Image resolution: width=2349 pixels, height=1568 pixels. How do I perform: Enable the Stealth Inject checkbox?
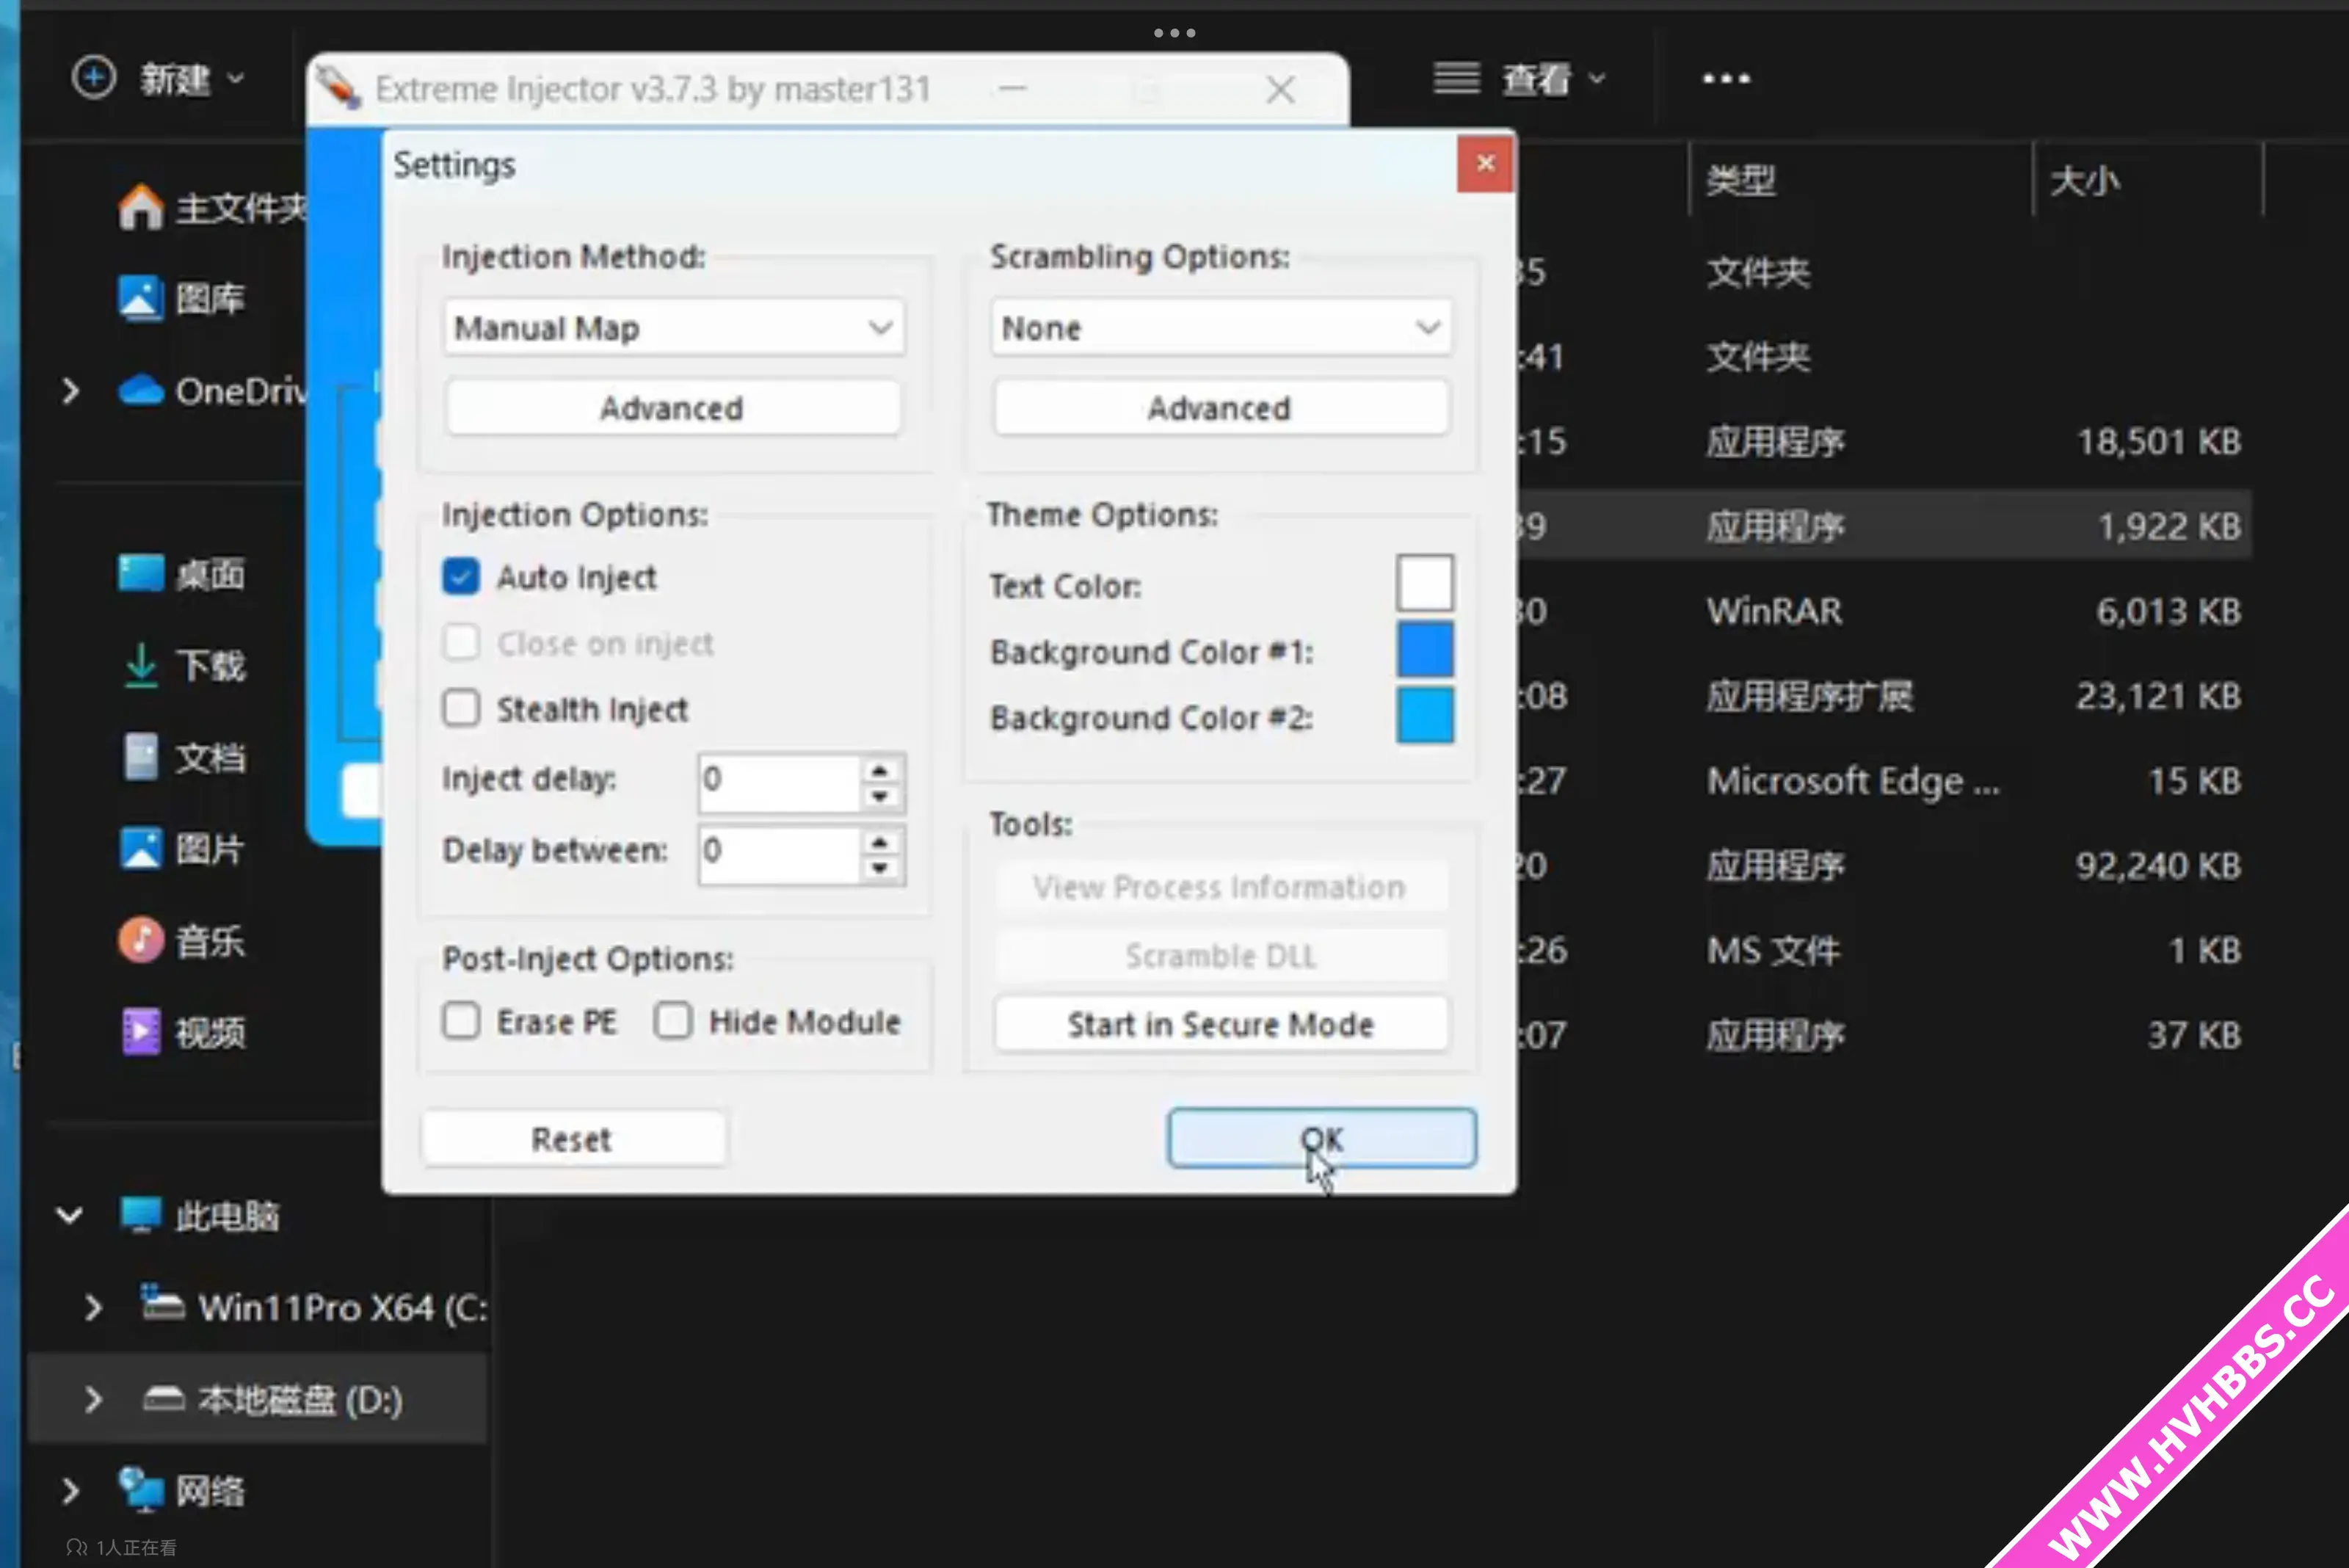(461, 709)
